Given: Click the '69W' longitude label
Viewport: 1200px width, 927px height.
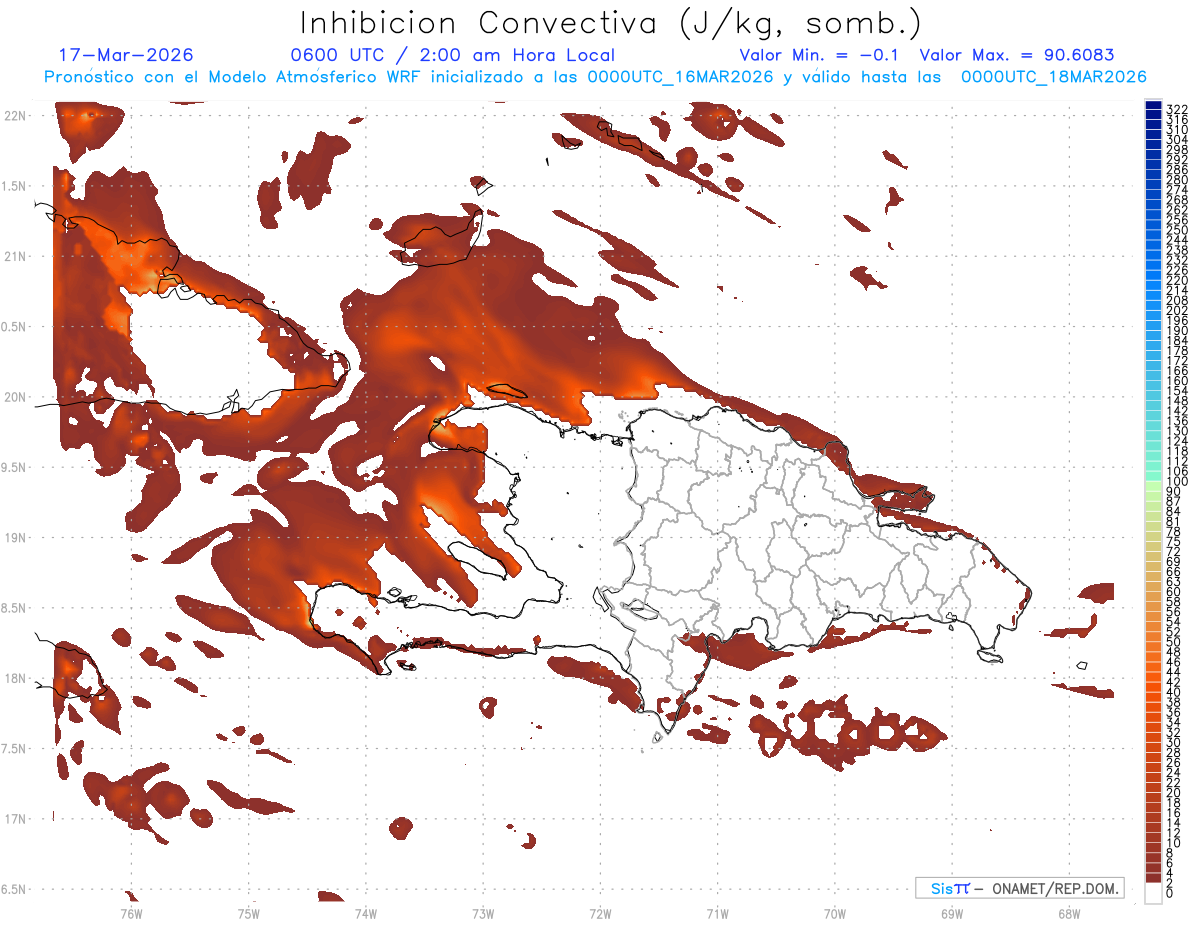Looking at the screenshot, I should (952, 913).
